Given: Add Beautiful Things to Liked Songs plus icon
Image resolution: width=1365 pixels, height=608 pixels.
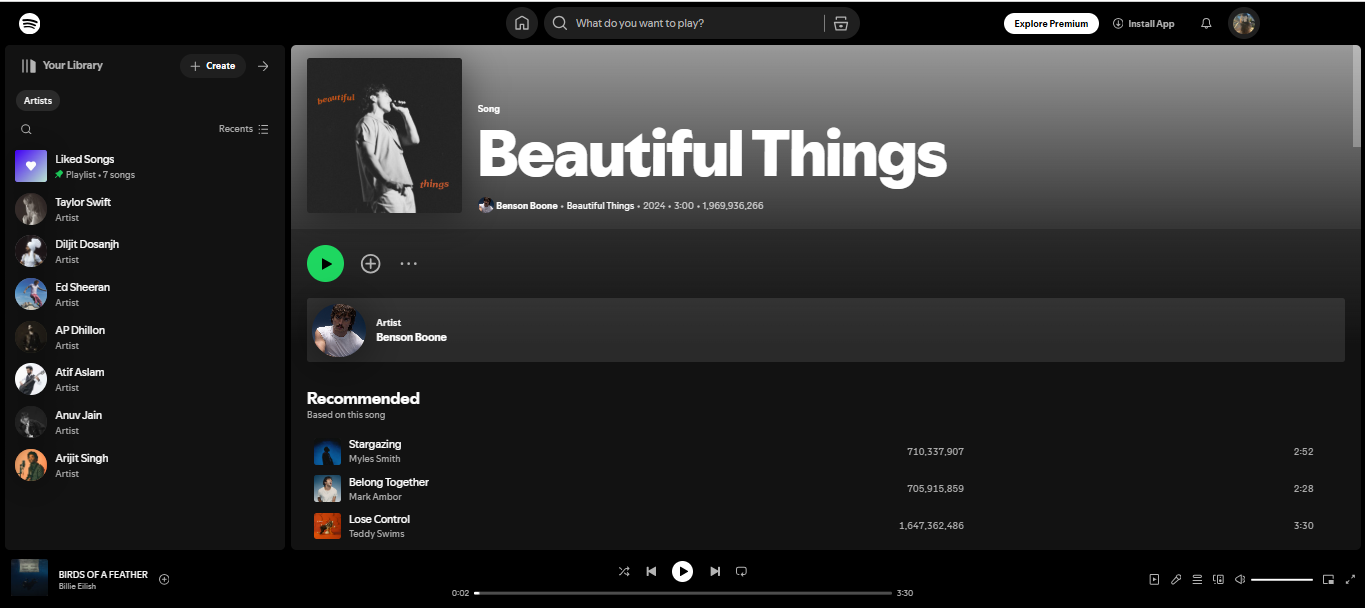Looking at the screenshot, I should (x=370, y=264).
